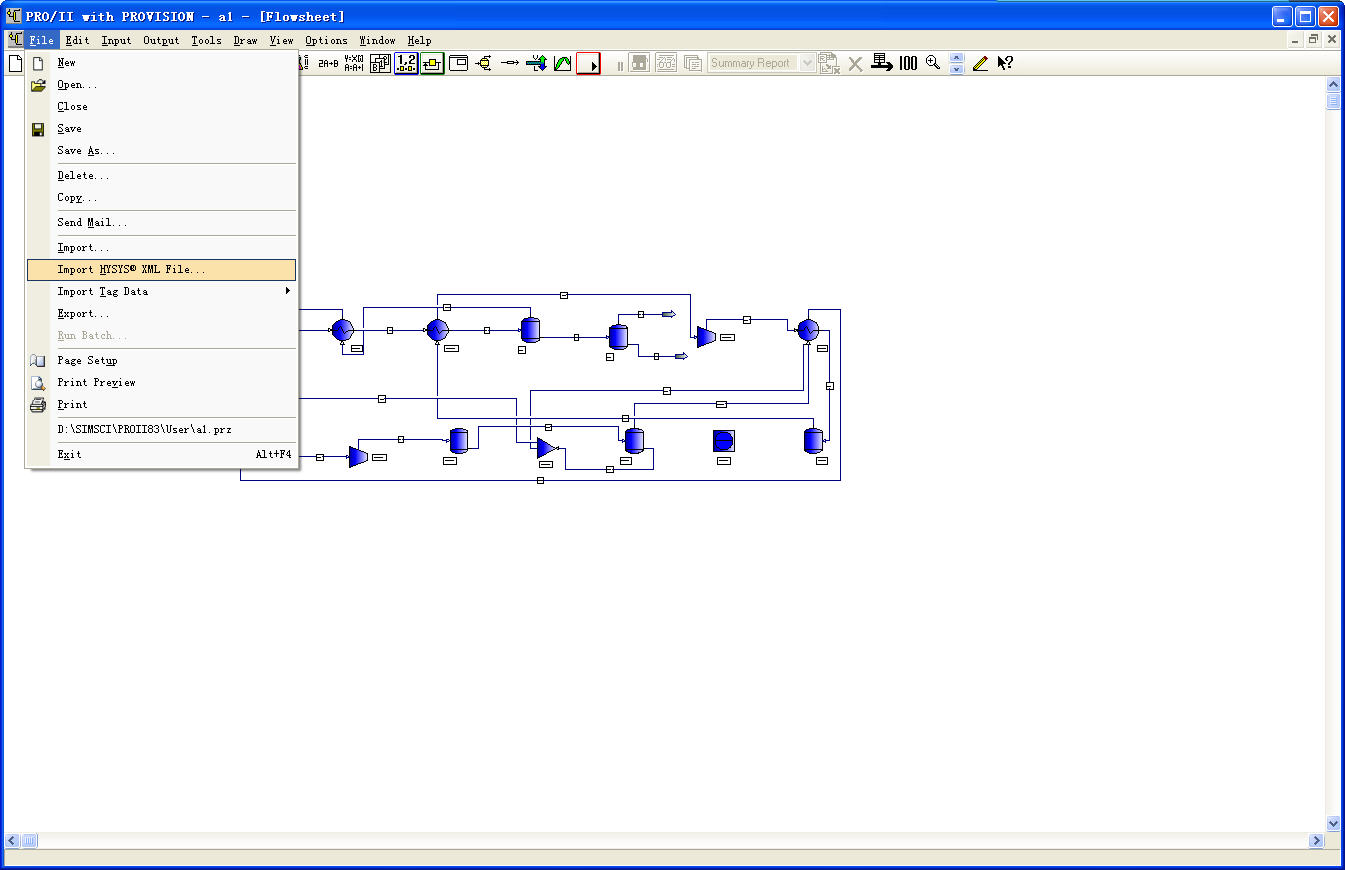Open the Help menu
Viewport: 1345px width, 870px height.
tap(419, 41)
